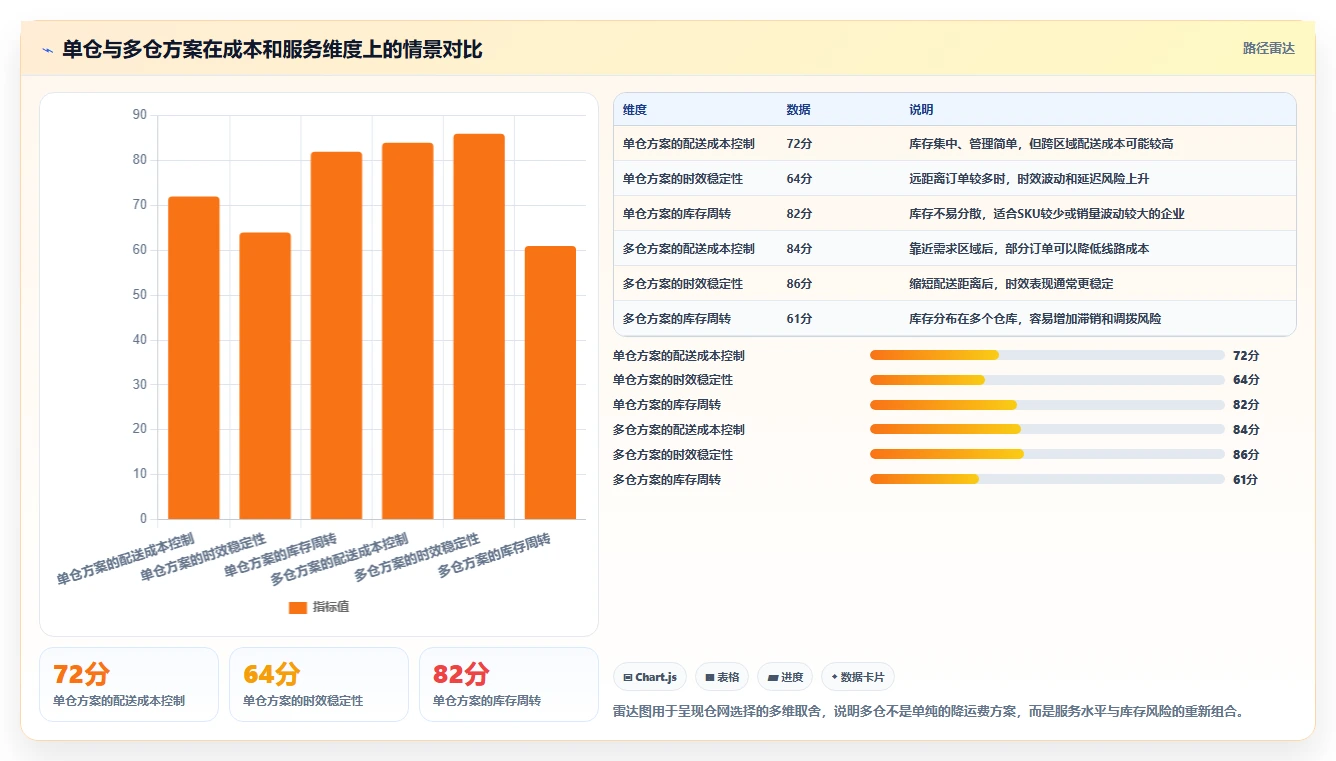Click table cell 86分
The height and width of the screenshot is (761, 1336).
(799, 284)
